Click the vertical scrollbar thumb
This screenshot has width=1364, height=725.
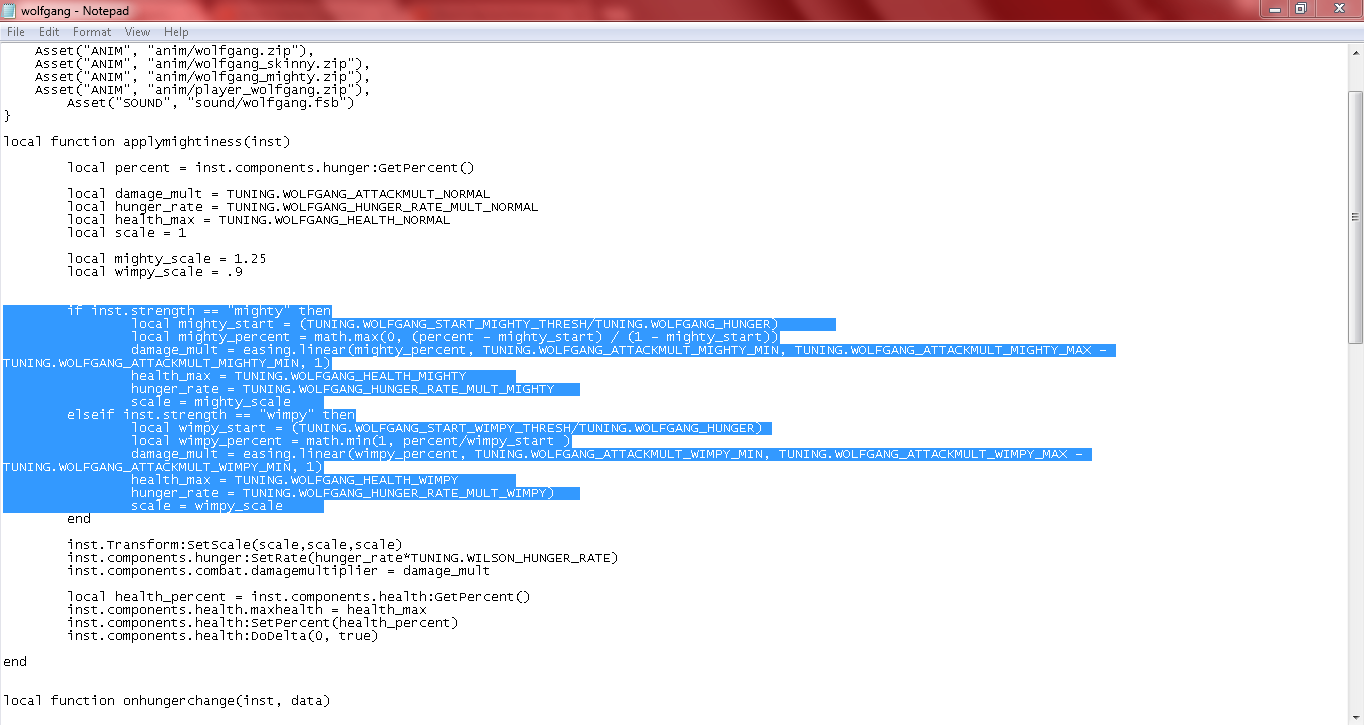[1355, 217]
